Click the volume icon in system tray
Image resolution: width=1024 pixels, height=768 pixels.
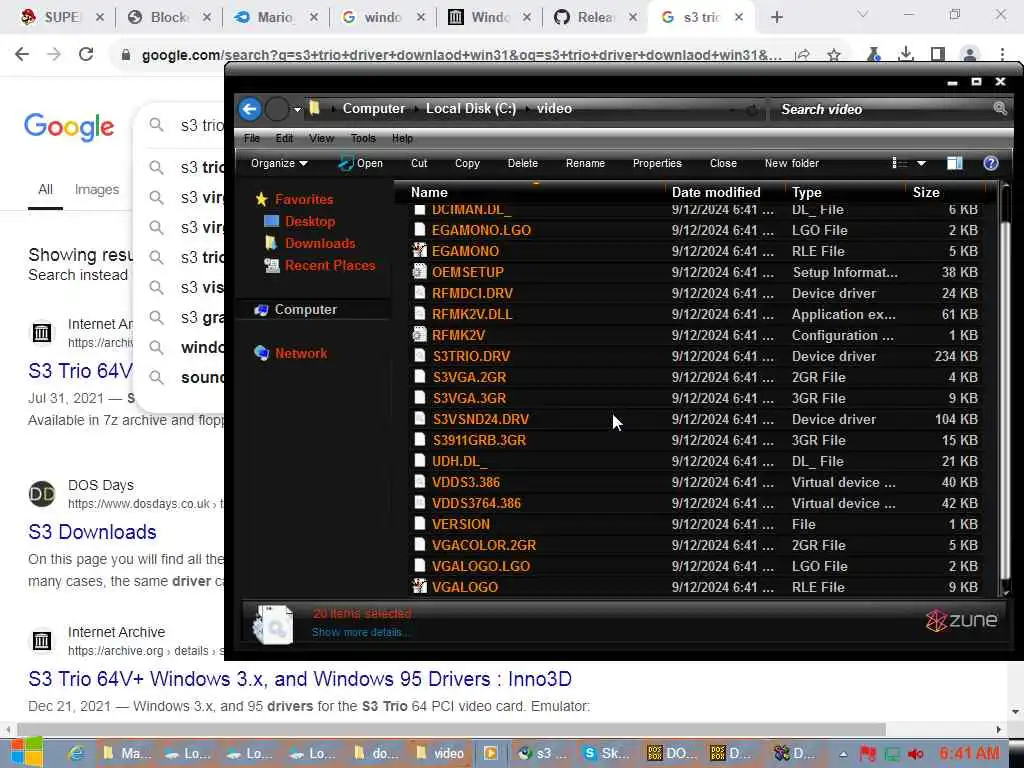[916, 754]
